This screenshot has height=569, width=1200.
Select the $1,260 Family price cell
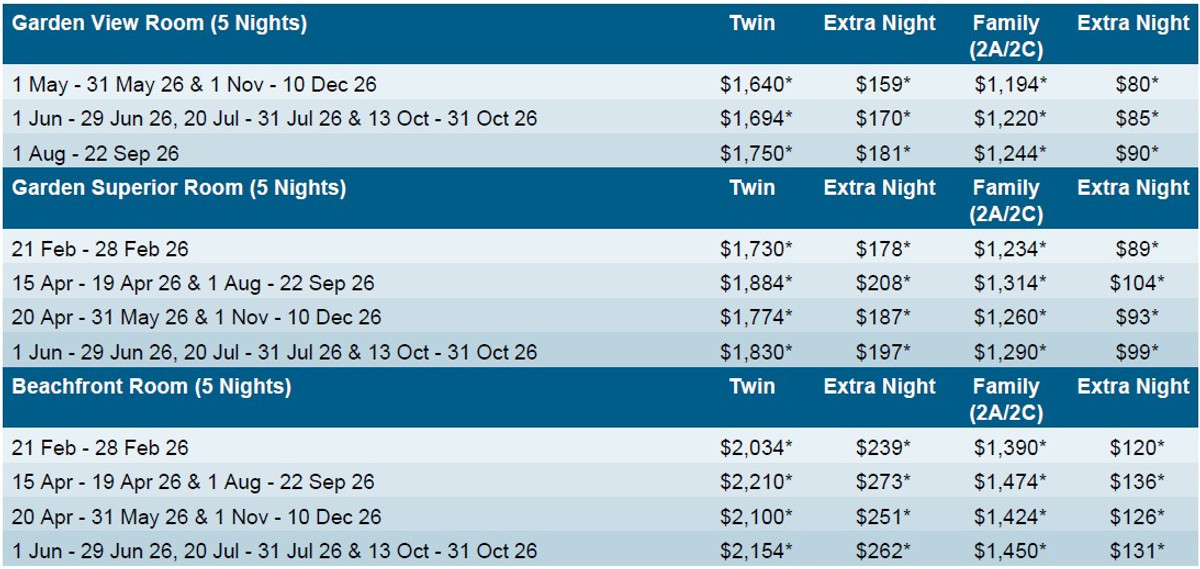[x=1011, y=318]
